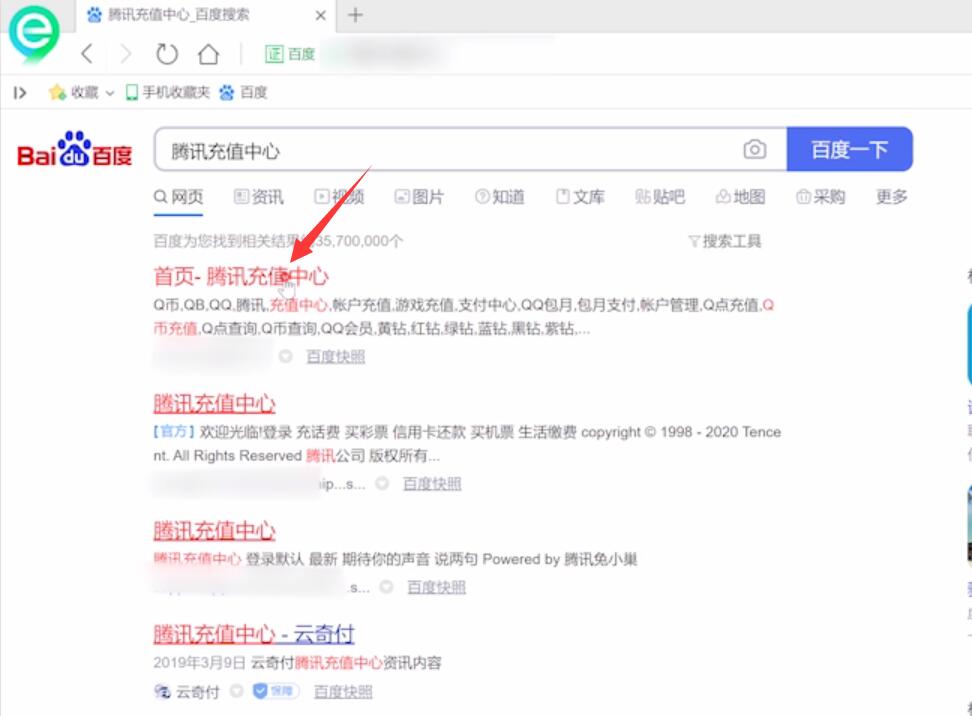Select the 网页 search tab
This screenshot has height=716, width=972.
coord(179,197)
